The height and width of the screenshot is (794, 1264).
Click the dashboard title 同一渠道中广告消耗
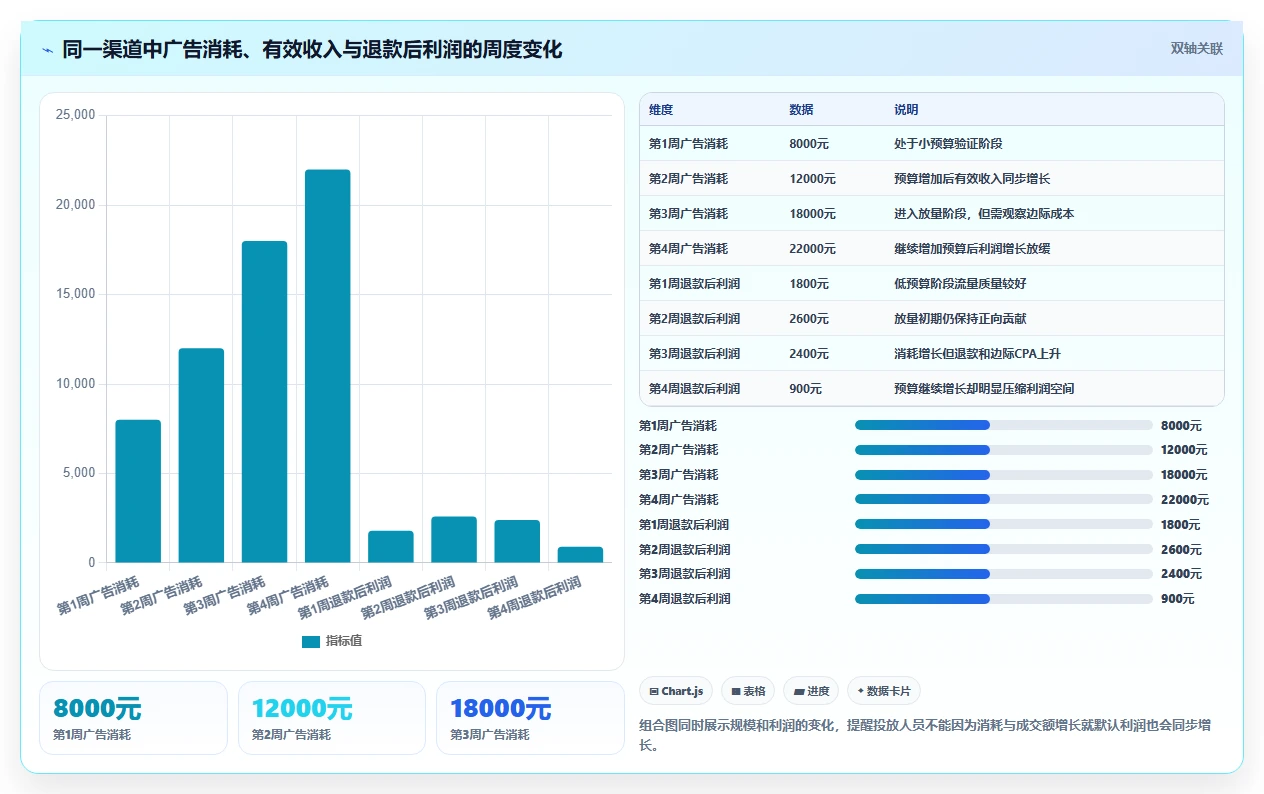[x=312, y=49]
